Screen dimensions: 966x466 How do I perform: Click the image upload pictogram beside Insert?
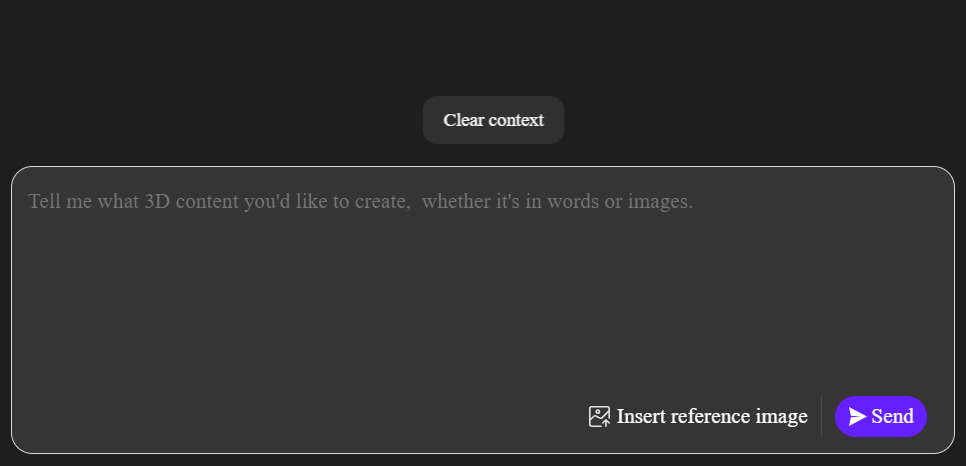(599, 417)
